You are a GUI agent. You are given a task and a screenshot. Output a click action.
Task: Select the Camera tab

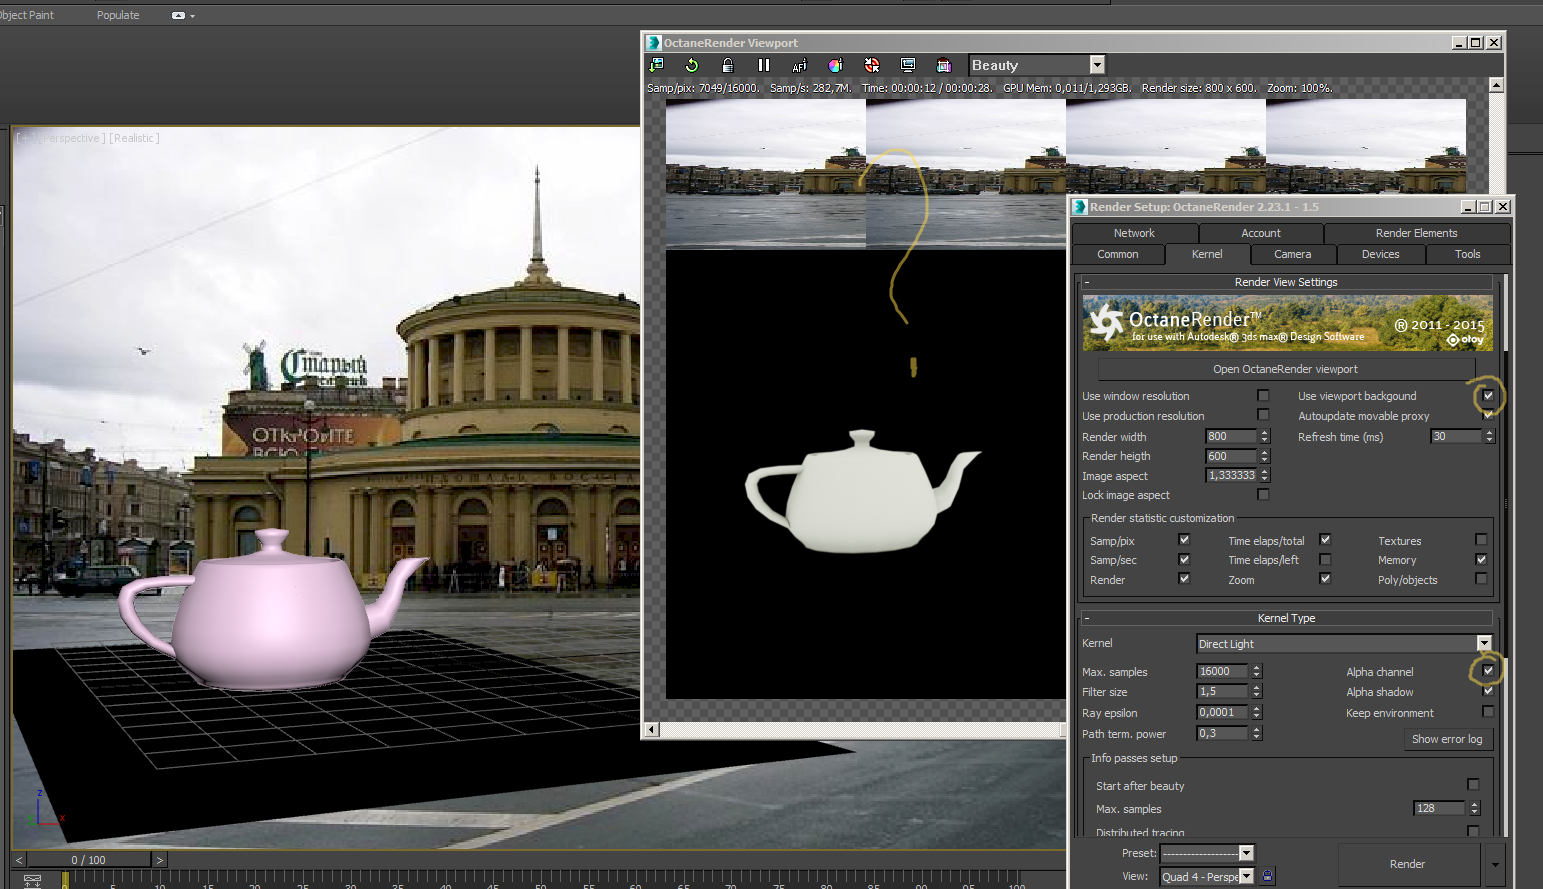pyautogui.click(x=1292, y=254)
